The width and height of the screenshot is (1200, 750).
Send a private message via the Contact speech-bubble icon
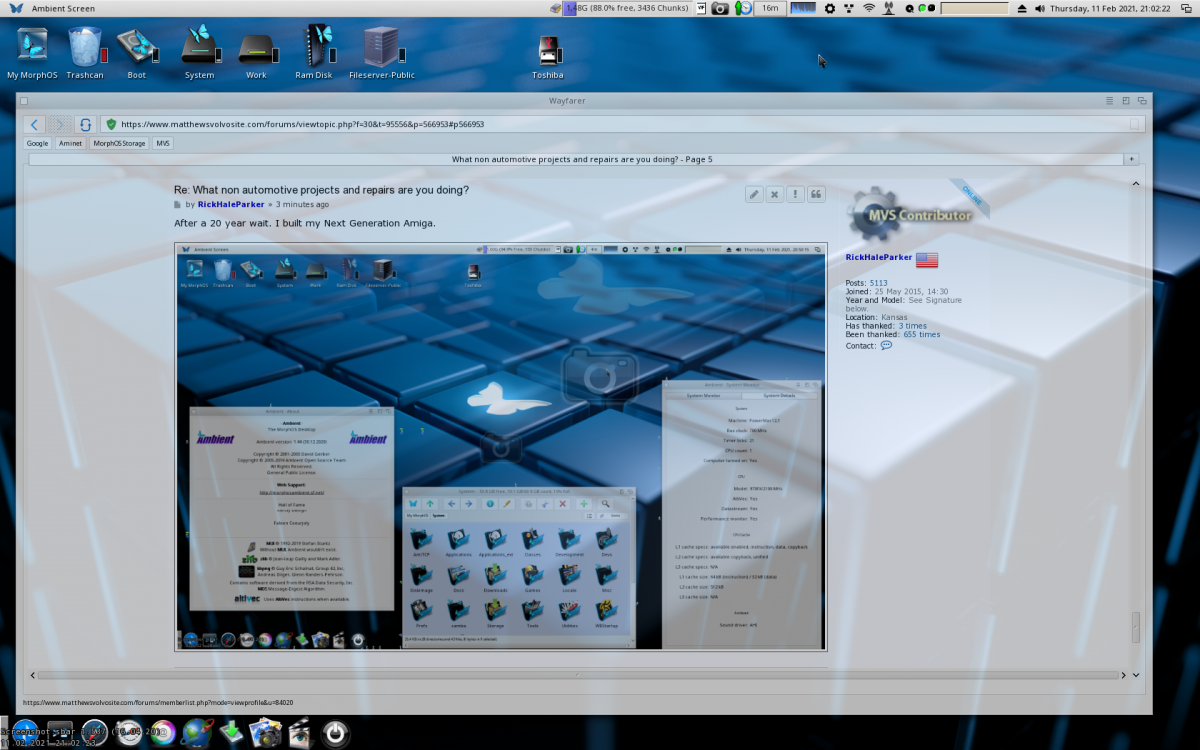(886, 345)
